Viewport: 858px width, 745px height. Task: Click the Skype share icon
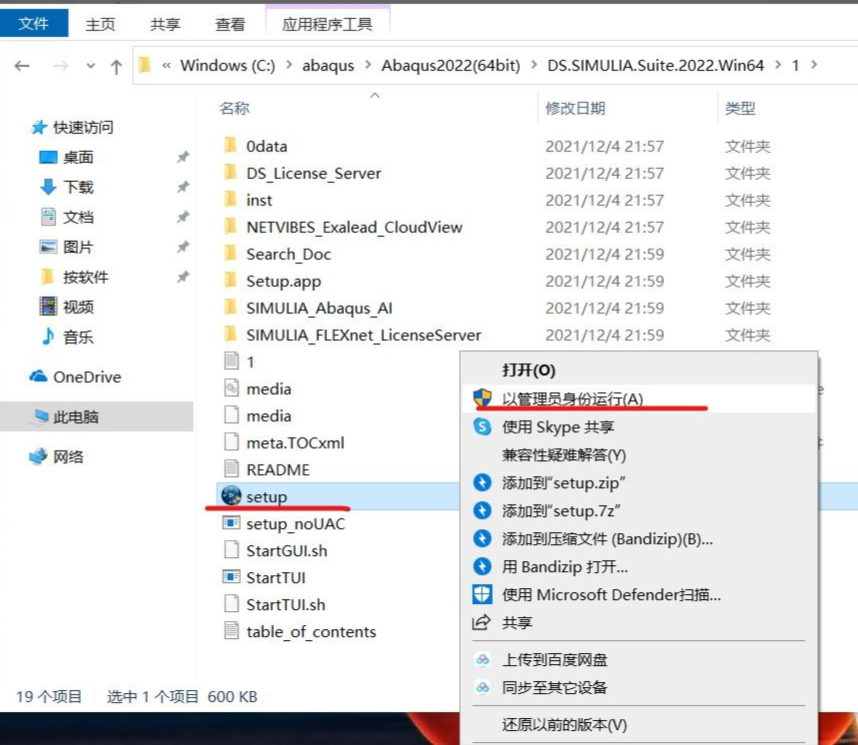tap(482, 426)
